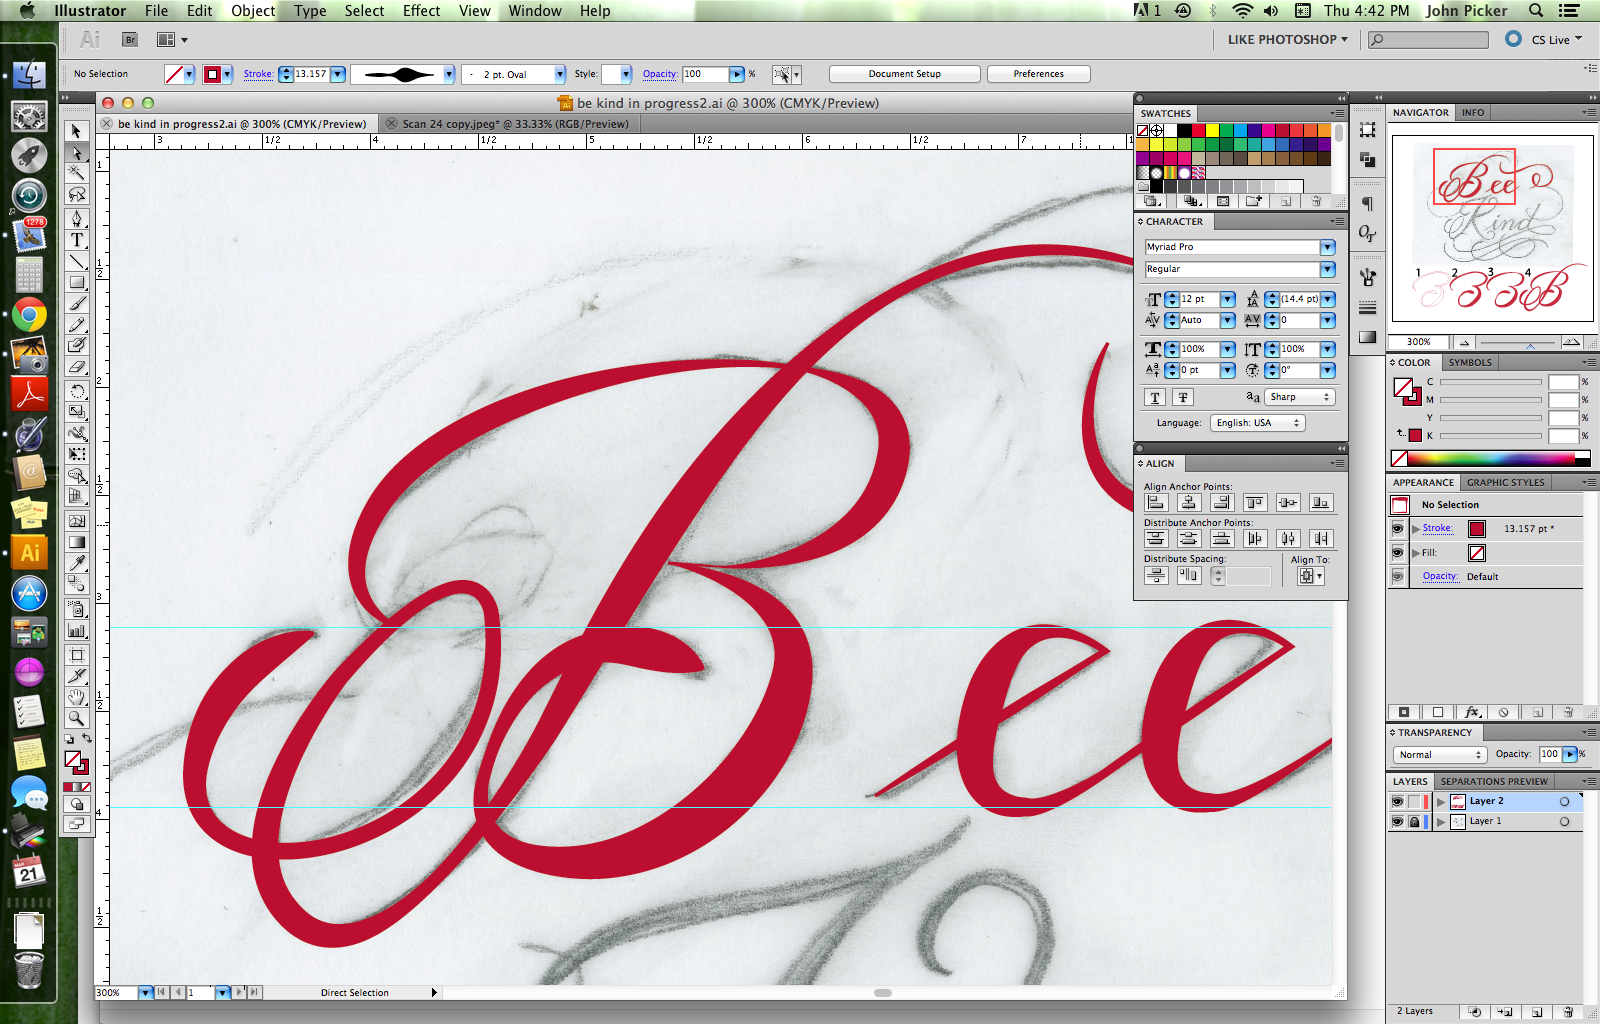This screenshot has height=1024, width=1600.
Task: Select the Gradient tool
Action: 77,542
